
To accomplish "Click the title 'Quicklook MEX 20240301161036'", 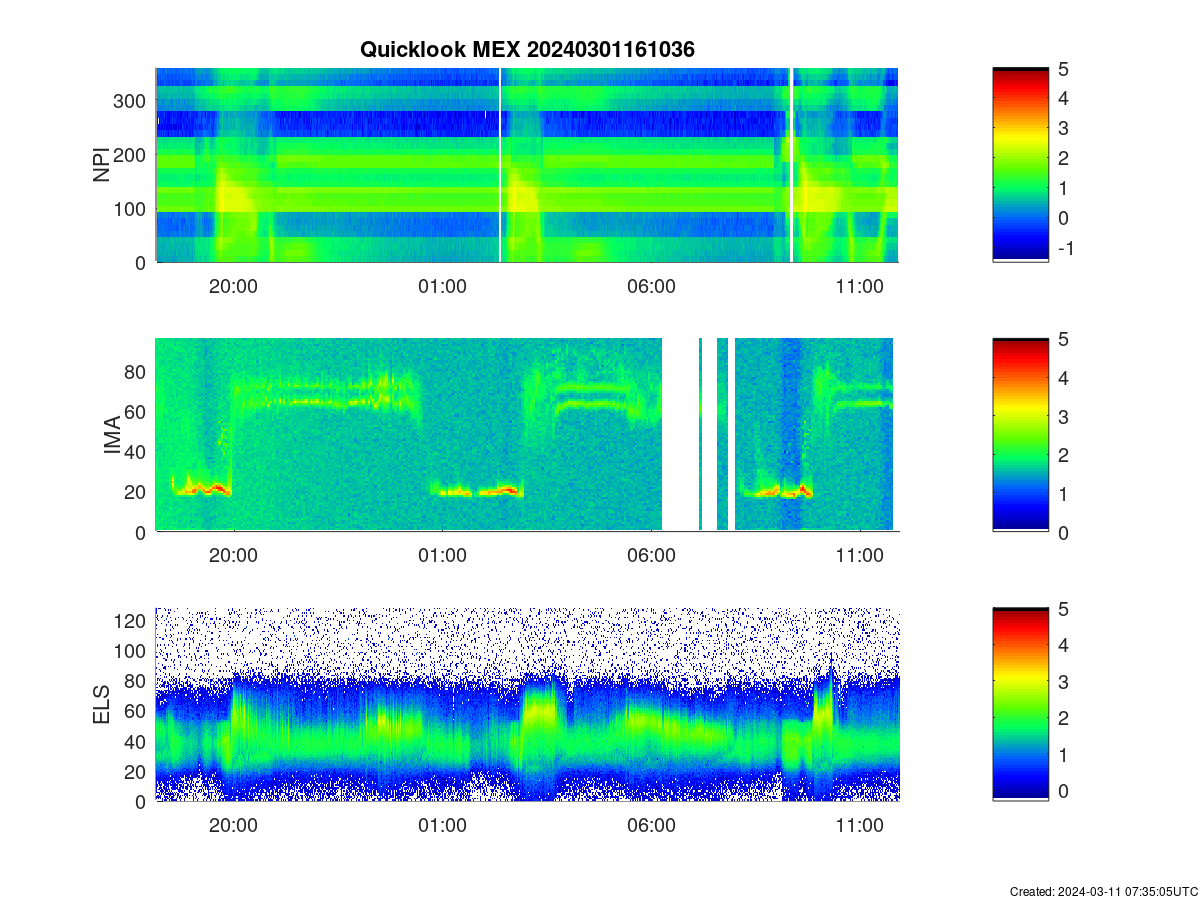I will pos(527,49).
